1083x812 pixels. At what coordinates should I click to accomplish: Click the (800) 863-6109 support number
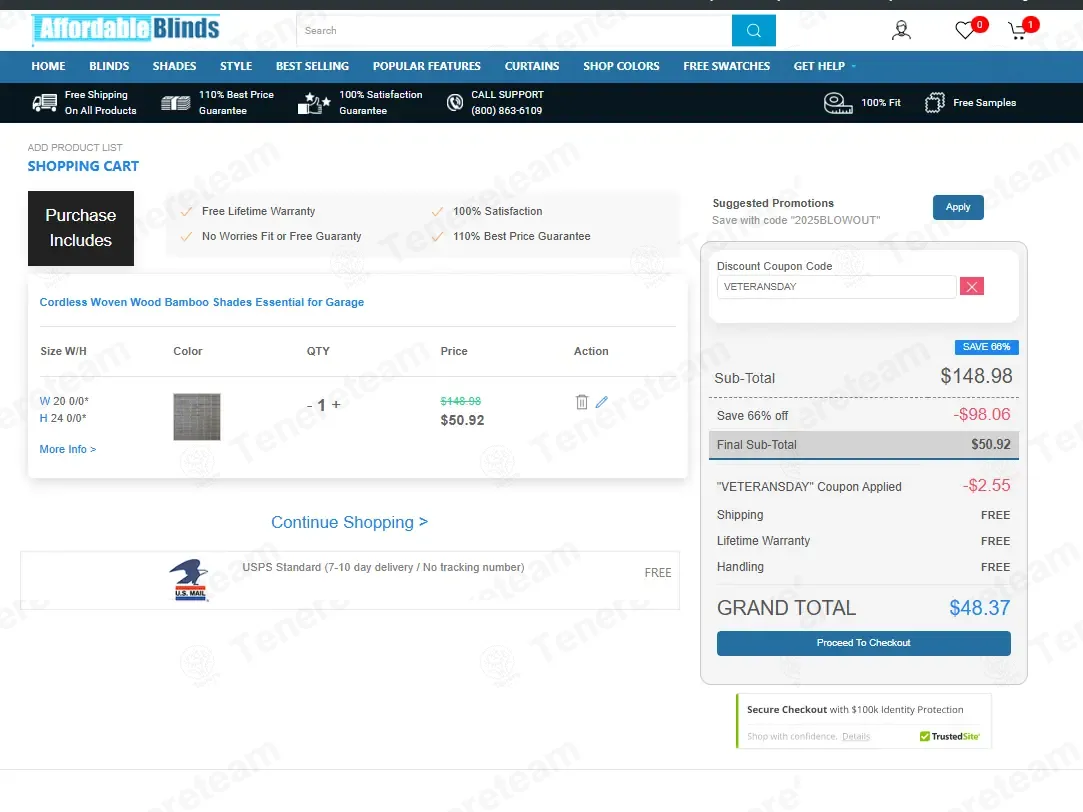(x=506, y=110)
